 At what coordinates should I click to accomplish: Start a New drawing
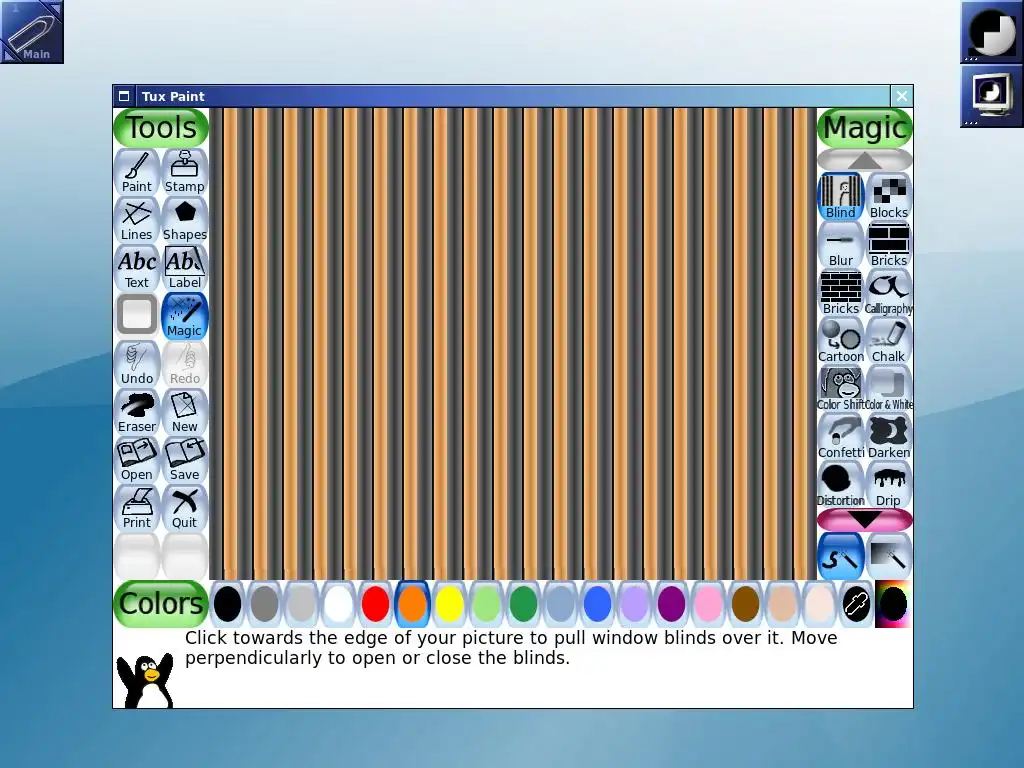tap(184, 412)
